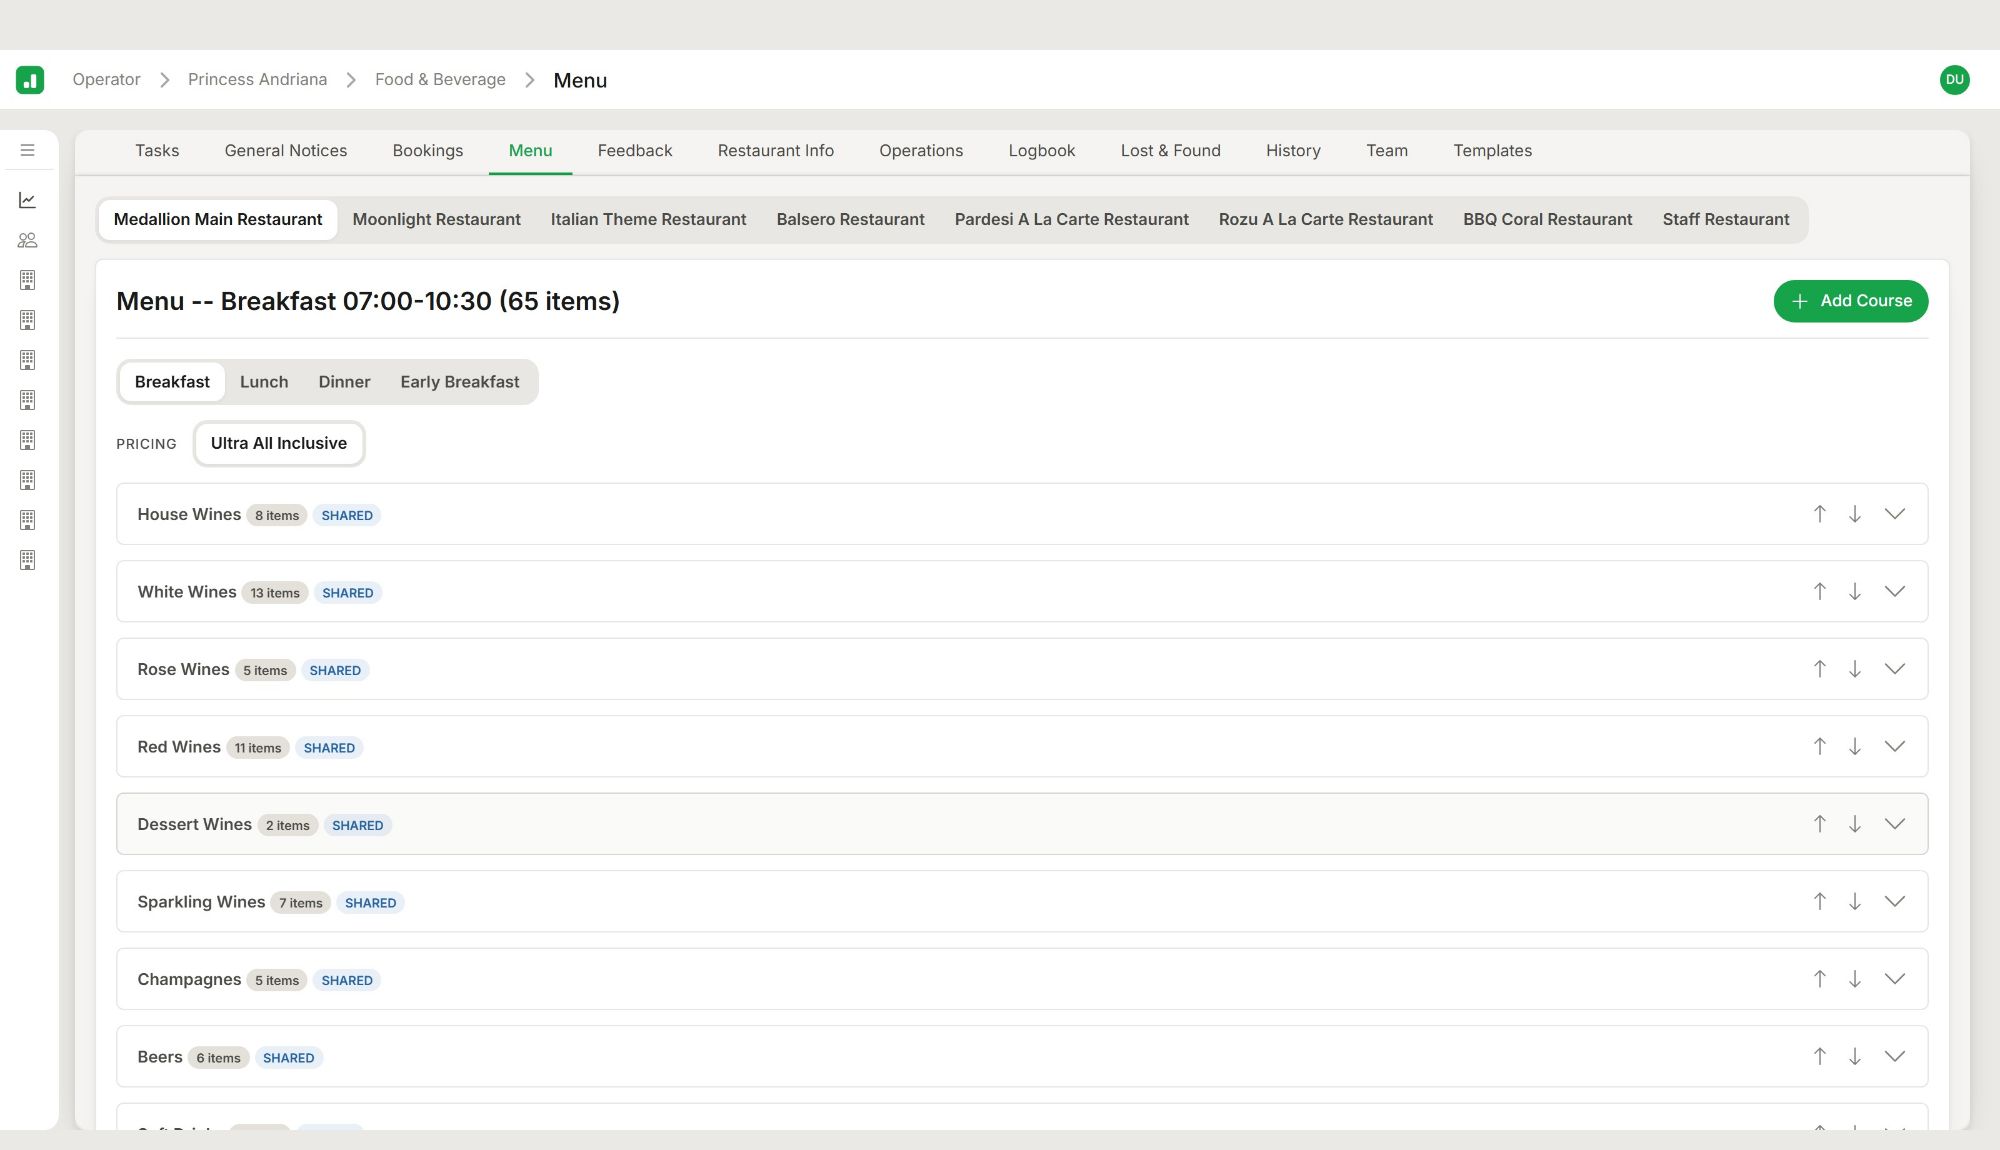Move Champagnes course up

click(x=1820, y=979)
